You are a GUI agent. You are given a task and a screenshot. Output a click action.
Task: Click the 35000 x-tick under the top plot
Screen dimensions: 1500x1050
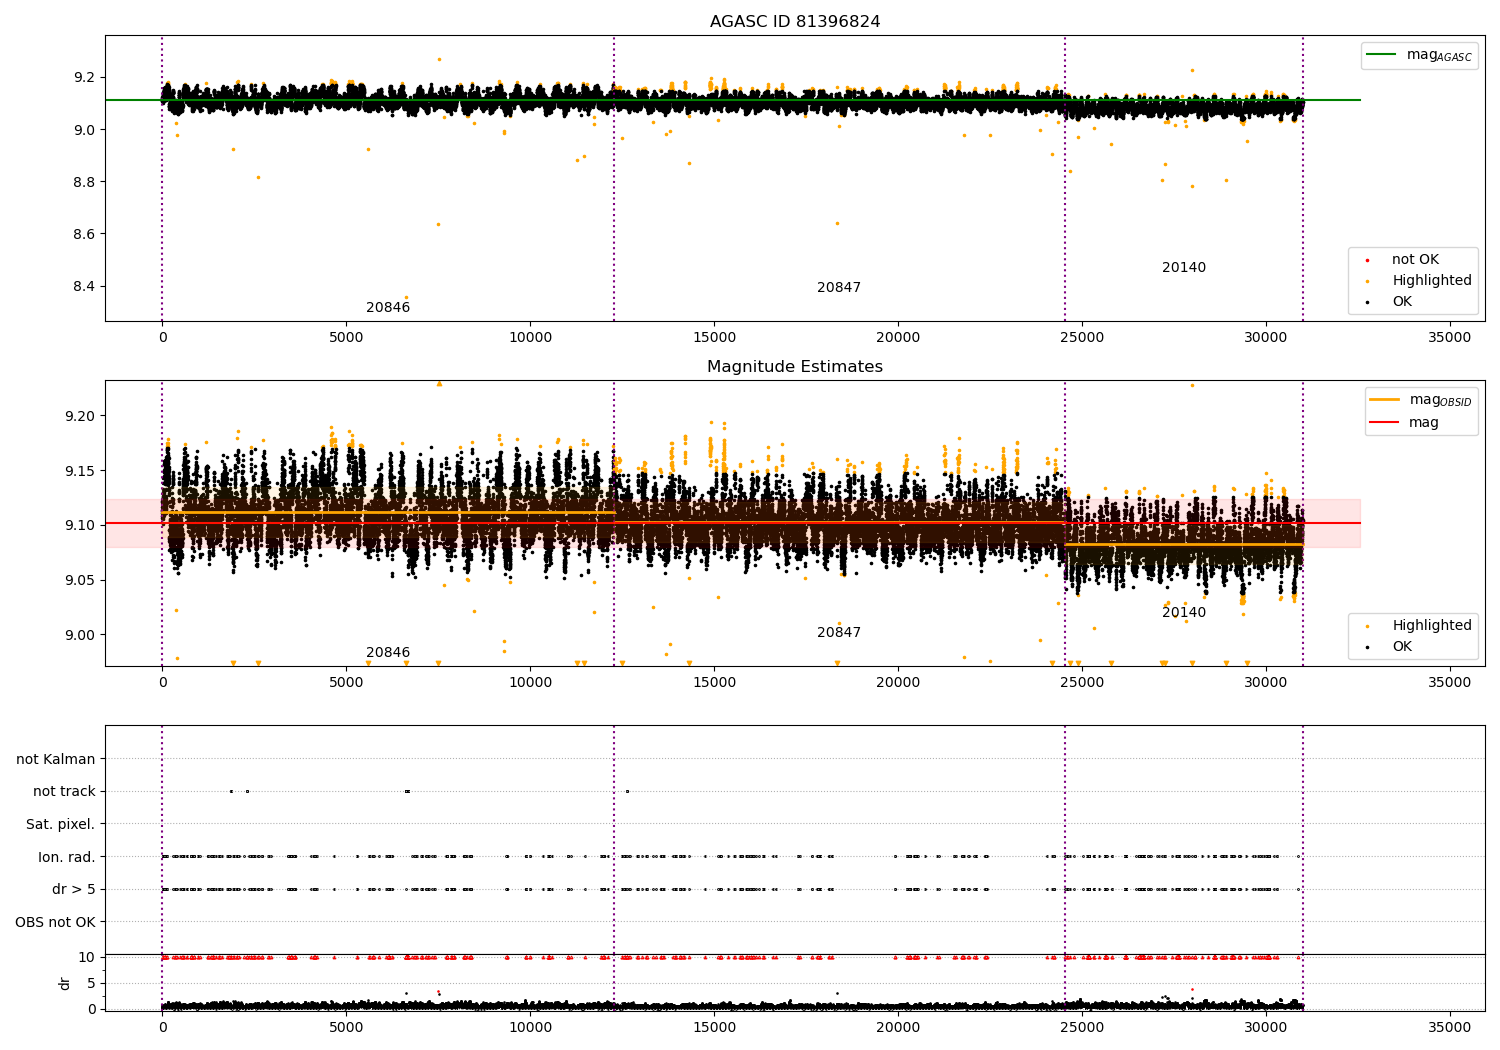point(1450,337)
